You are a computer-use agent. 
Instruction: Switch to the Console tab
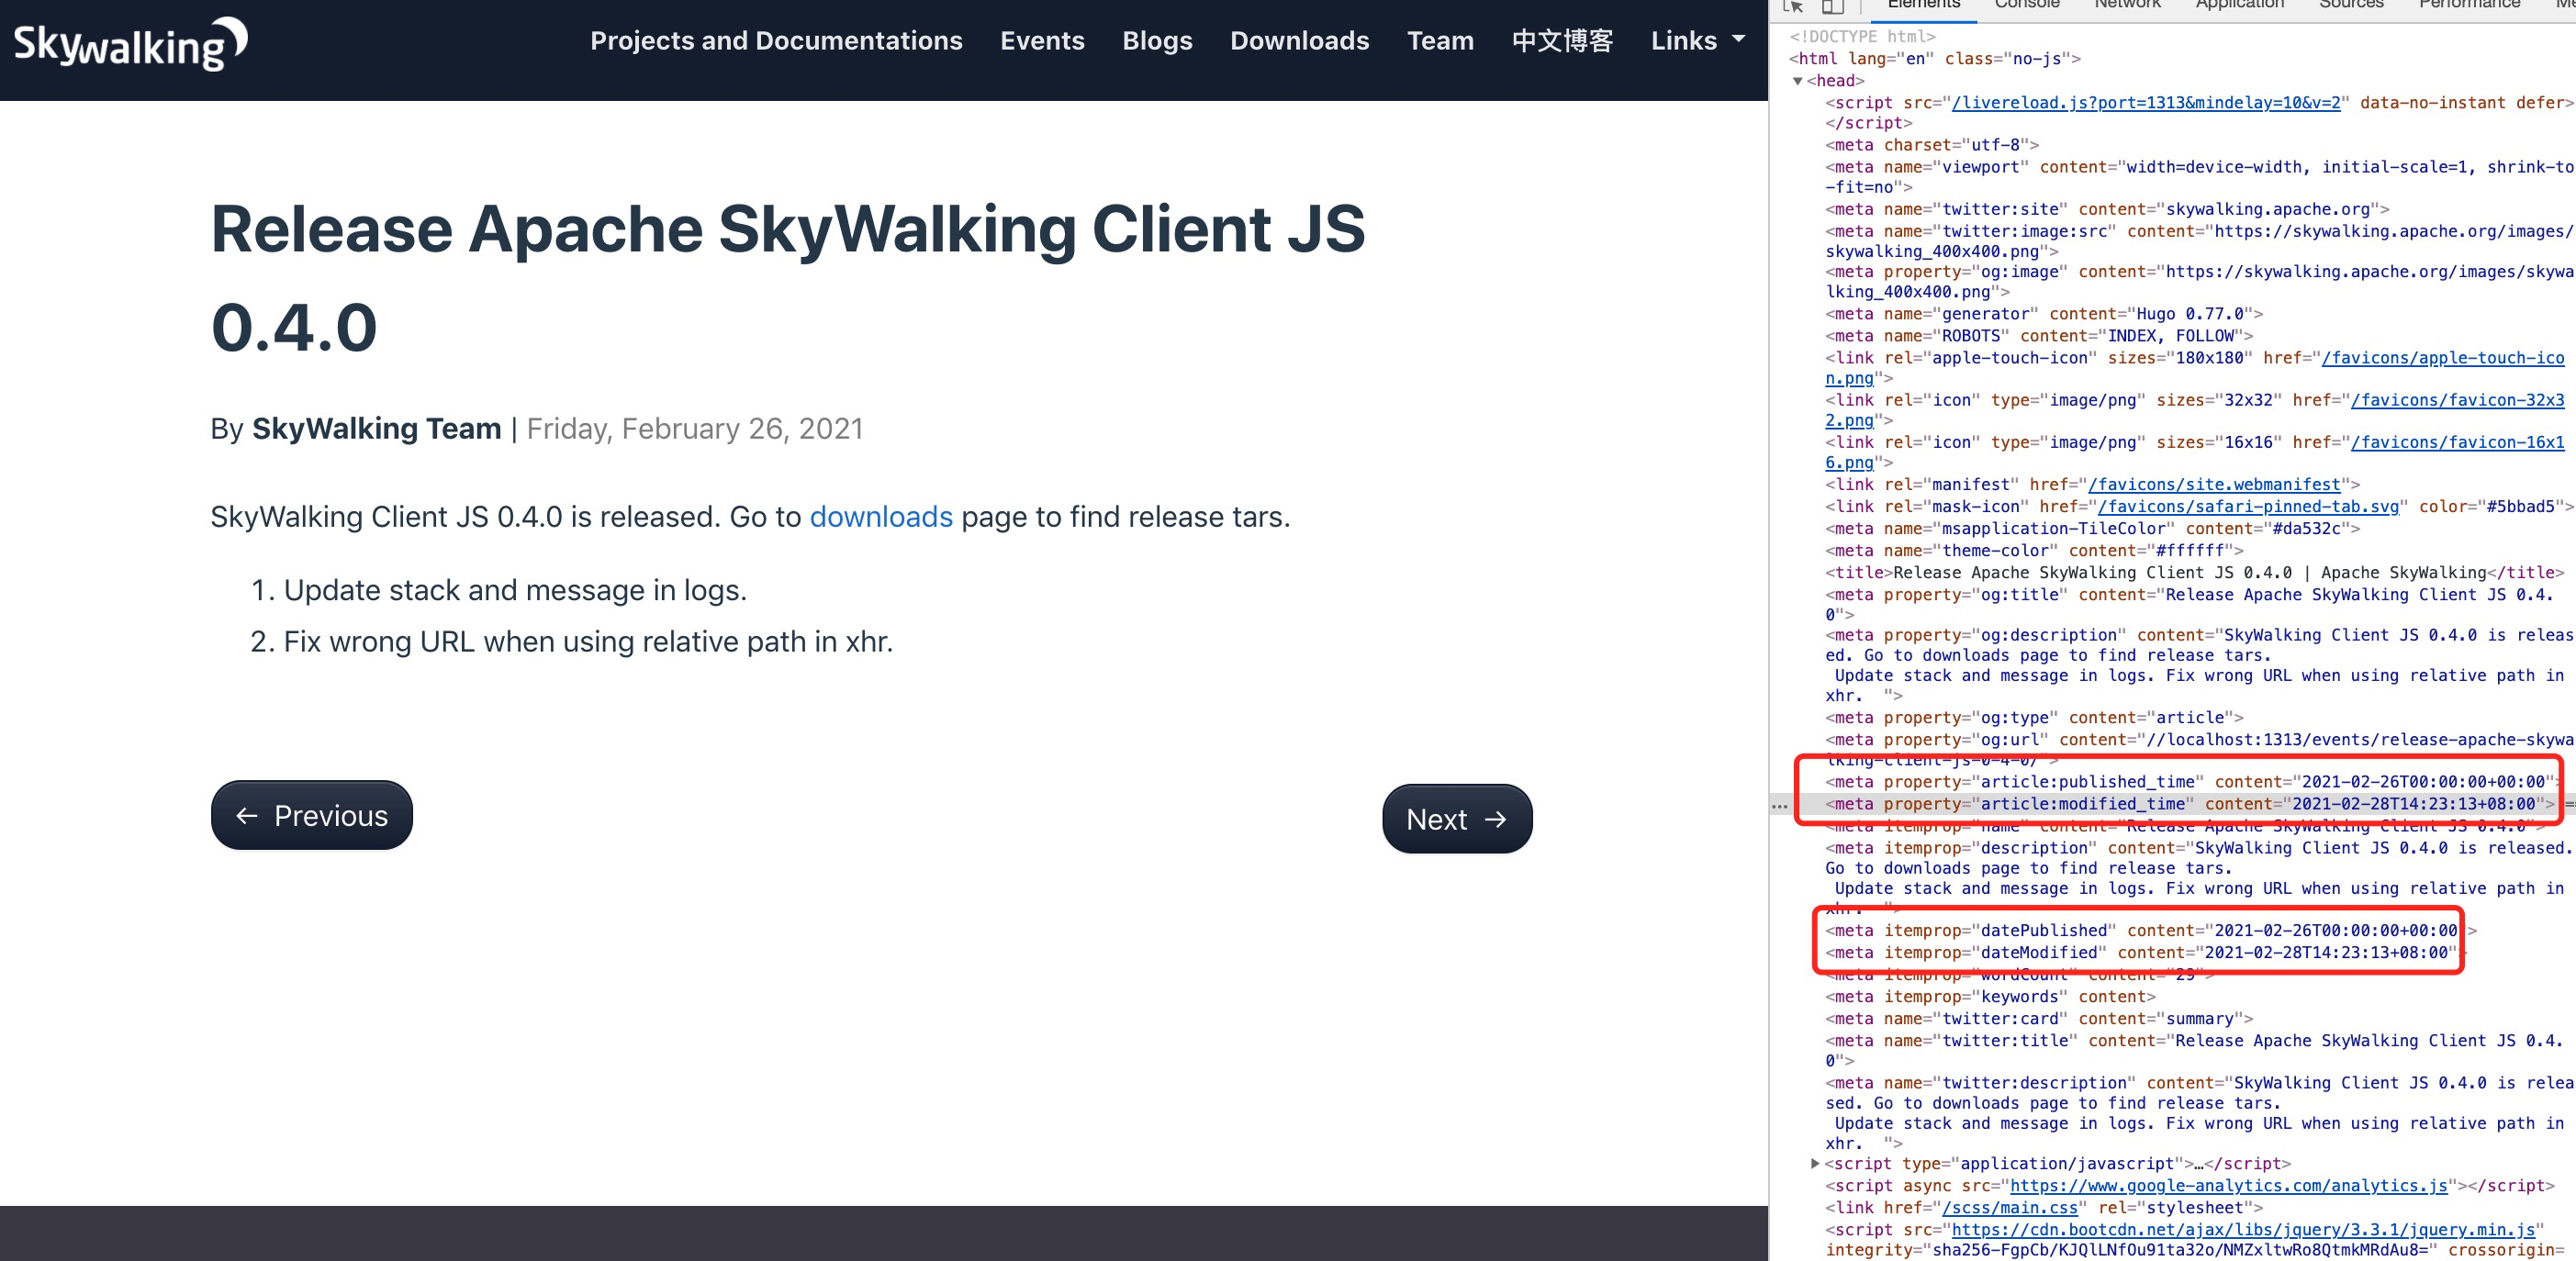[2026, 5]
